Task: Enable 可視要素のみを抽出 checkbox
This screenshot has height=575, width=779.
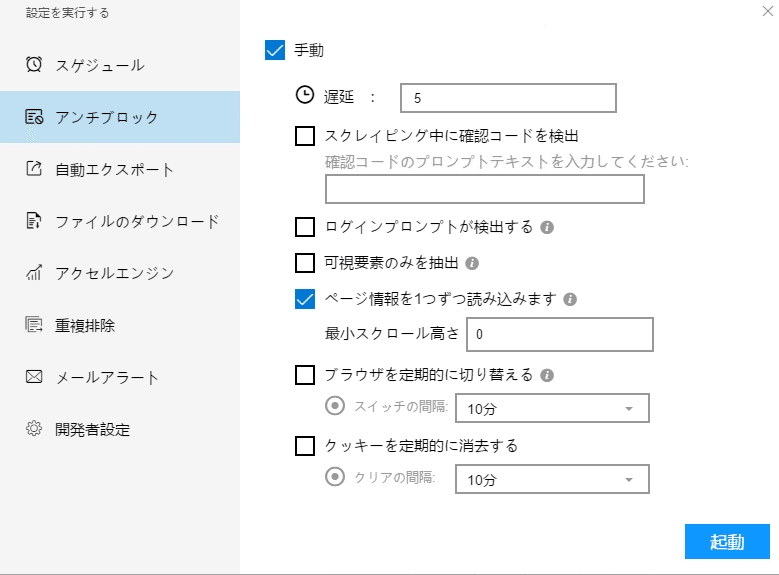Action: point(306,263)
